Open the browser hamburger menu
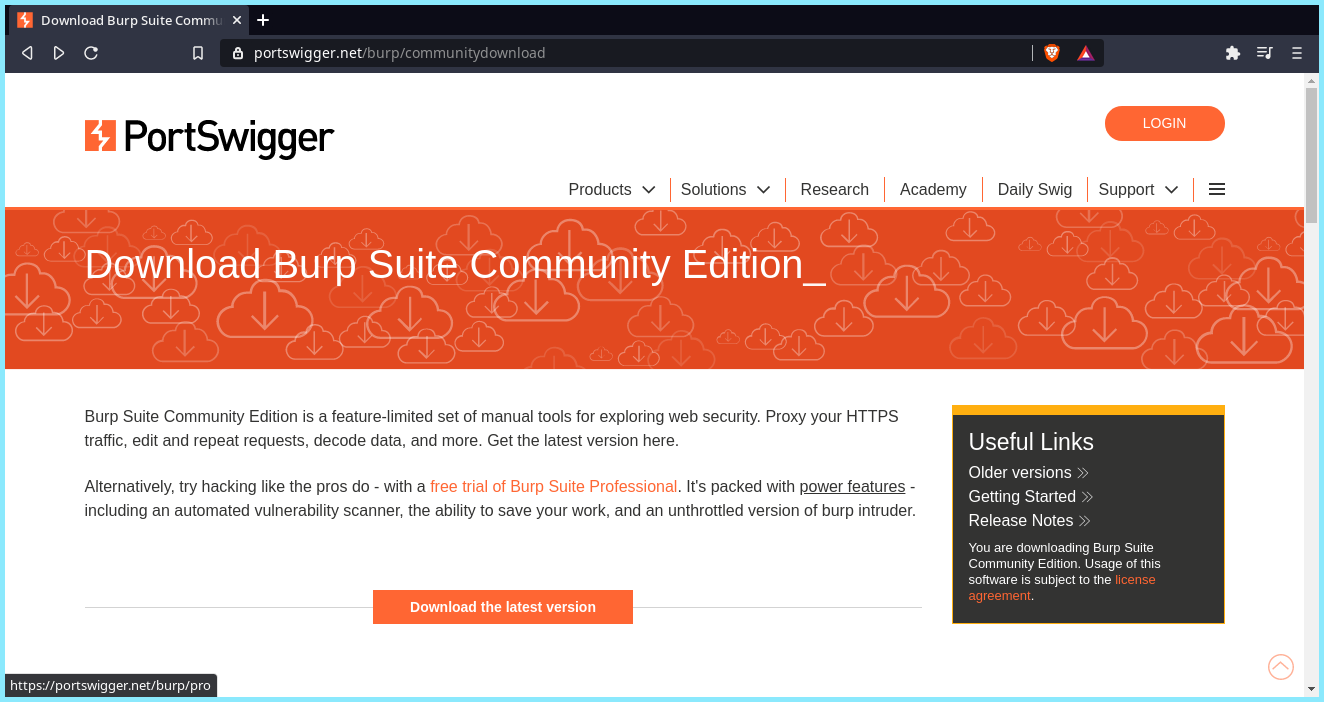1324x702 pixels. pyautogui.click(x=1296, y=53)
